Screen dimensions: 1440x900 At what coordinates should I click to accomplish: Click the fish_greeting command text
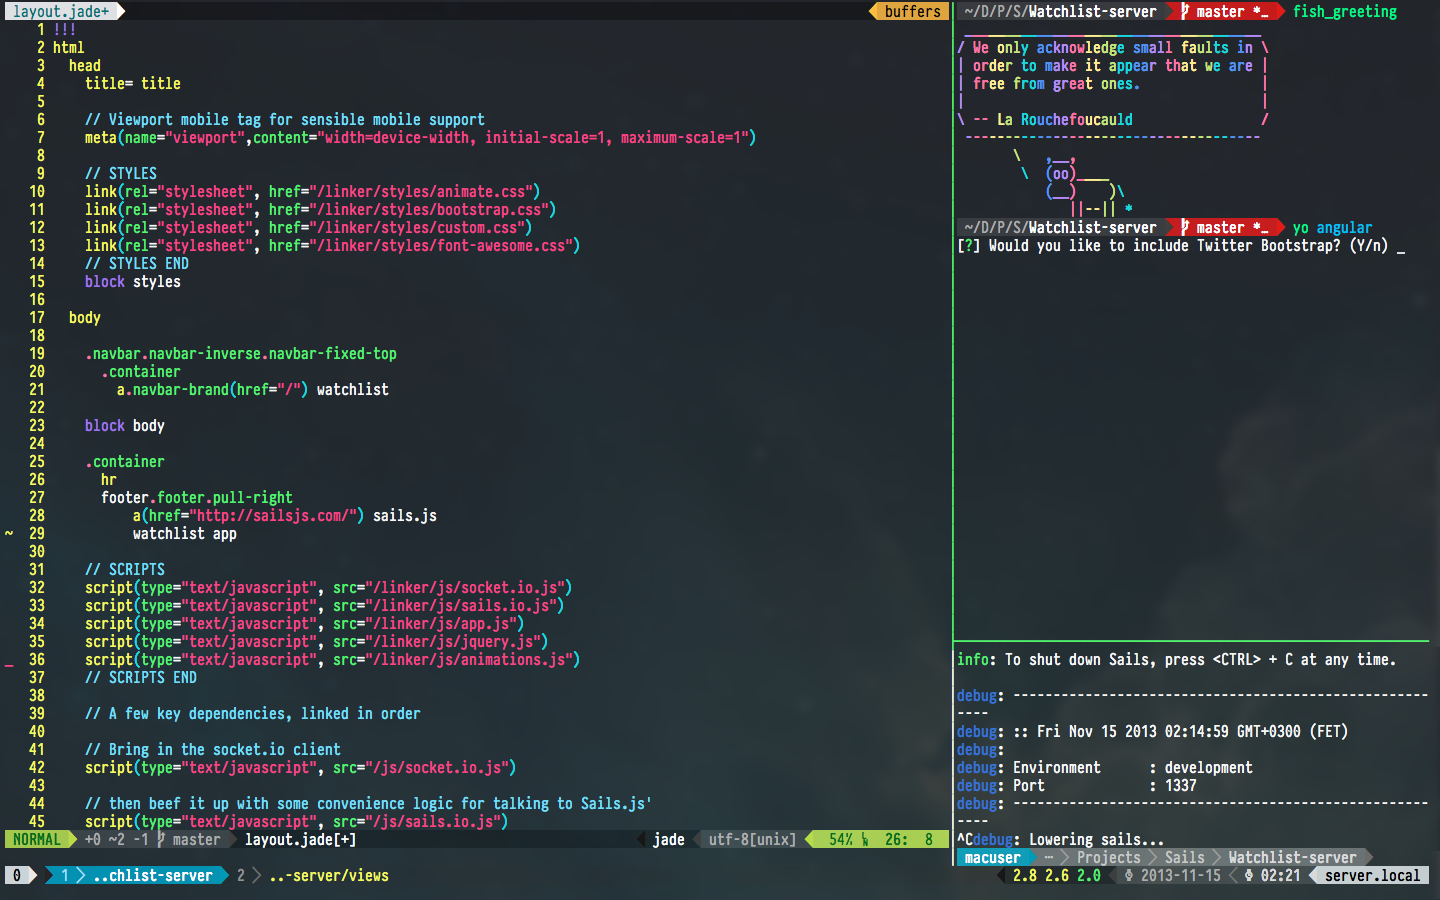(1344, 11)
